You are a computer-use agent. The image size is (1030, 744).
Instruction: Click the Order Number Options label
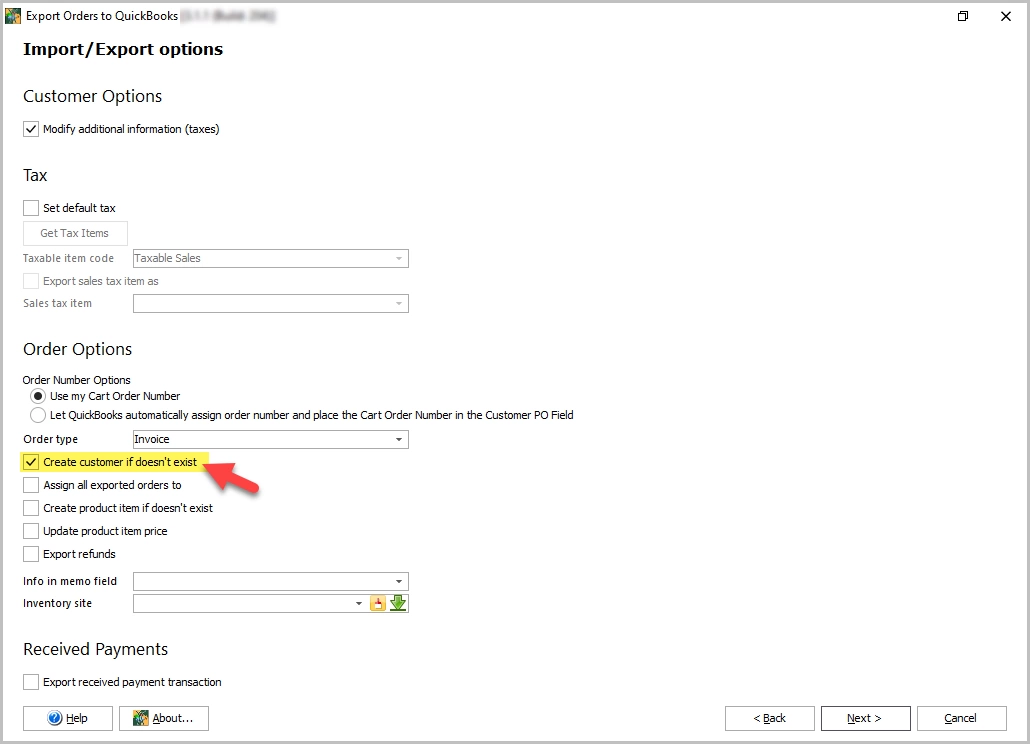(x=77, y=380)
